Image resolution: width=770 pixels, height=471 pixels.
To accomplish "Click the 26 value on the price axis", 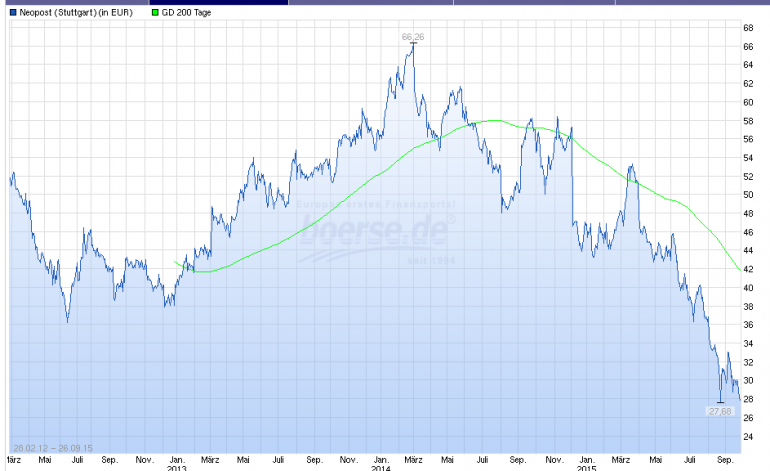I will 748,417.
